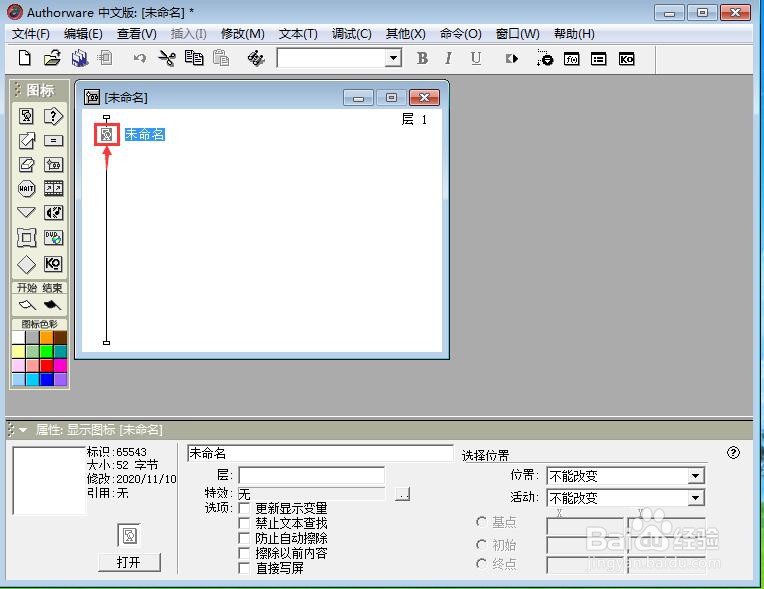
Task: Open the 查看(V) menu
Action: (x=137, y=34)
